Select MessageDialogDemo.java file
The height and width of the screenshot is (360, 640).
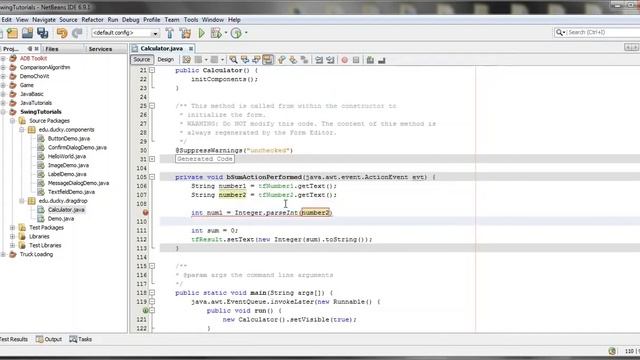[x=78, y=183]
